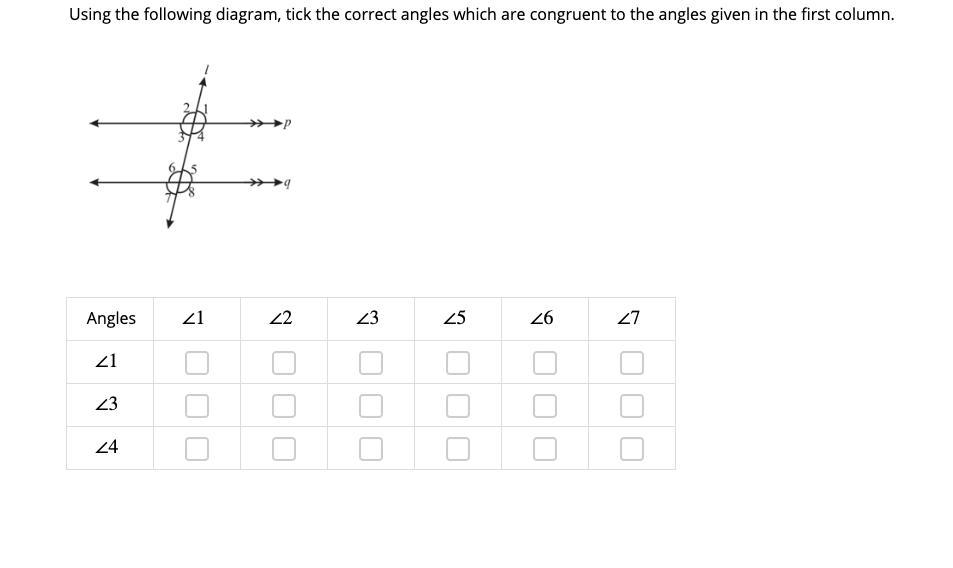Tick ∠1 row checkbox under ∠2 column
The width and height of the screenshot is (953, 568).
pos(284,363)
